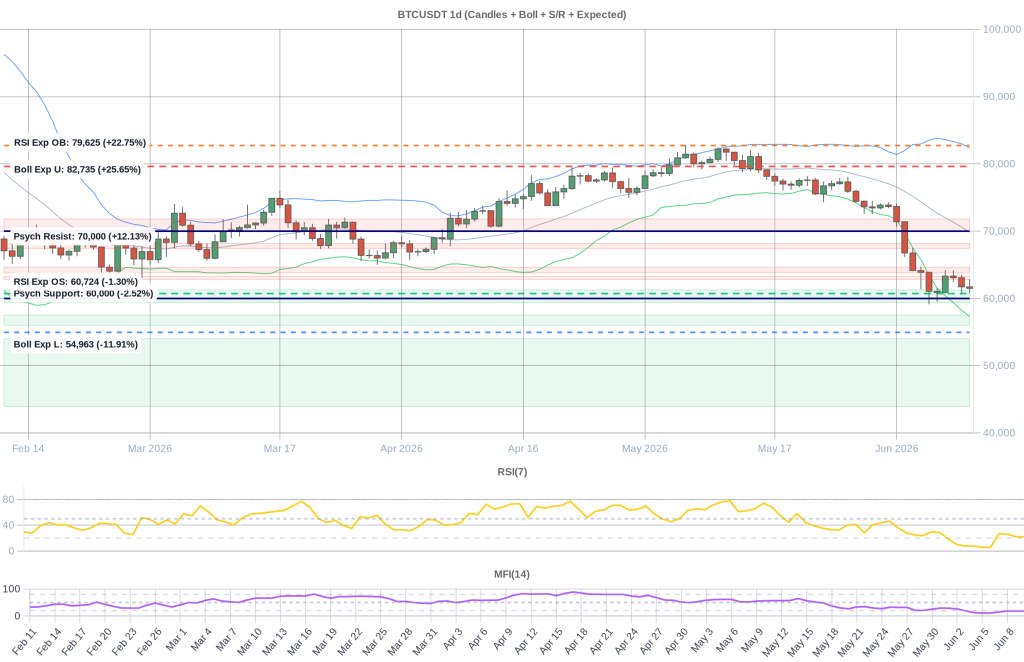Viewport: 1024px width, 662px height.
Task: Click the May 6 bottom axis tick
Action: [726, 639]
